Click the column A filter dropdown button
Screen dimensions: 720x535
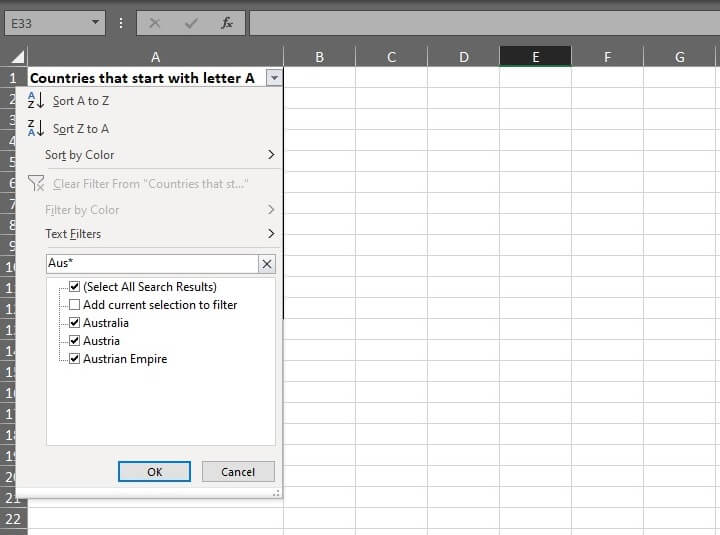click(x=274, y=77)
